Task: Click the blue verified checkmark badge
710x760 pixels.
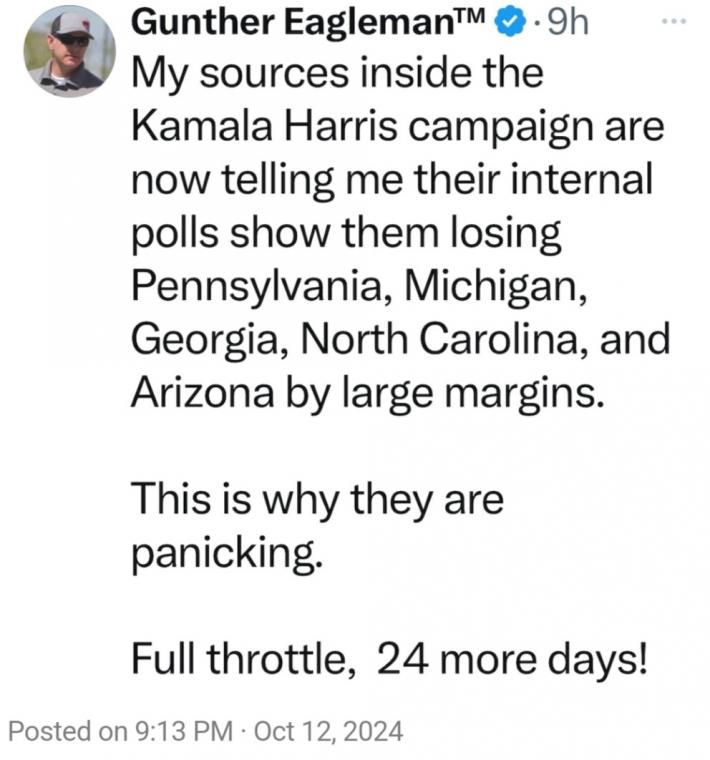Action: (x=509, y=22)
